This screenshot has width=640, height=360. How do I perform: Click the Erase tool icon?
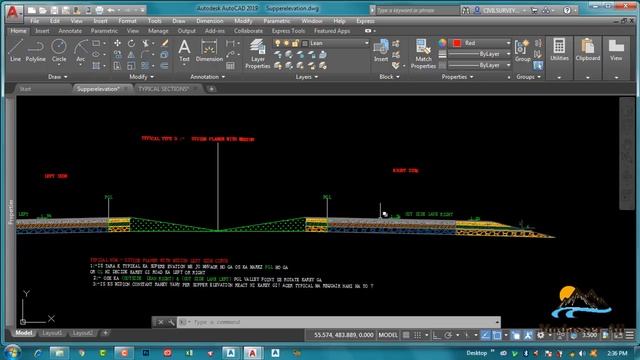pyautogui.click(x=164, y=43)
